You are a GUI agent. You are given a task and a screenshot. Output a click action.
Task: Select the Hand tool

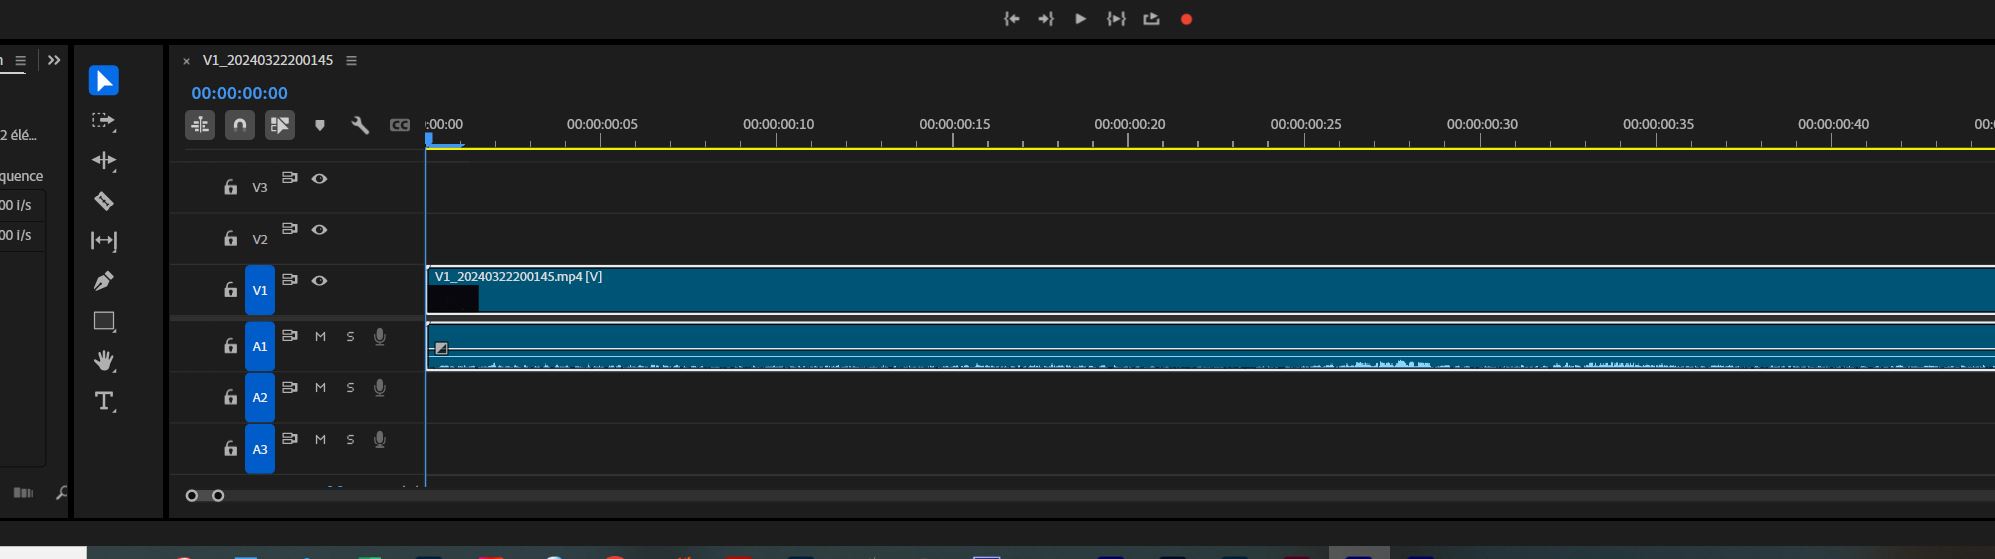point(104,361)
